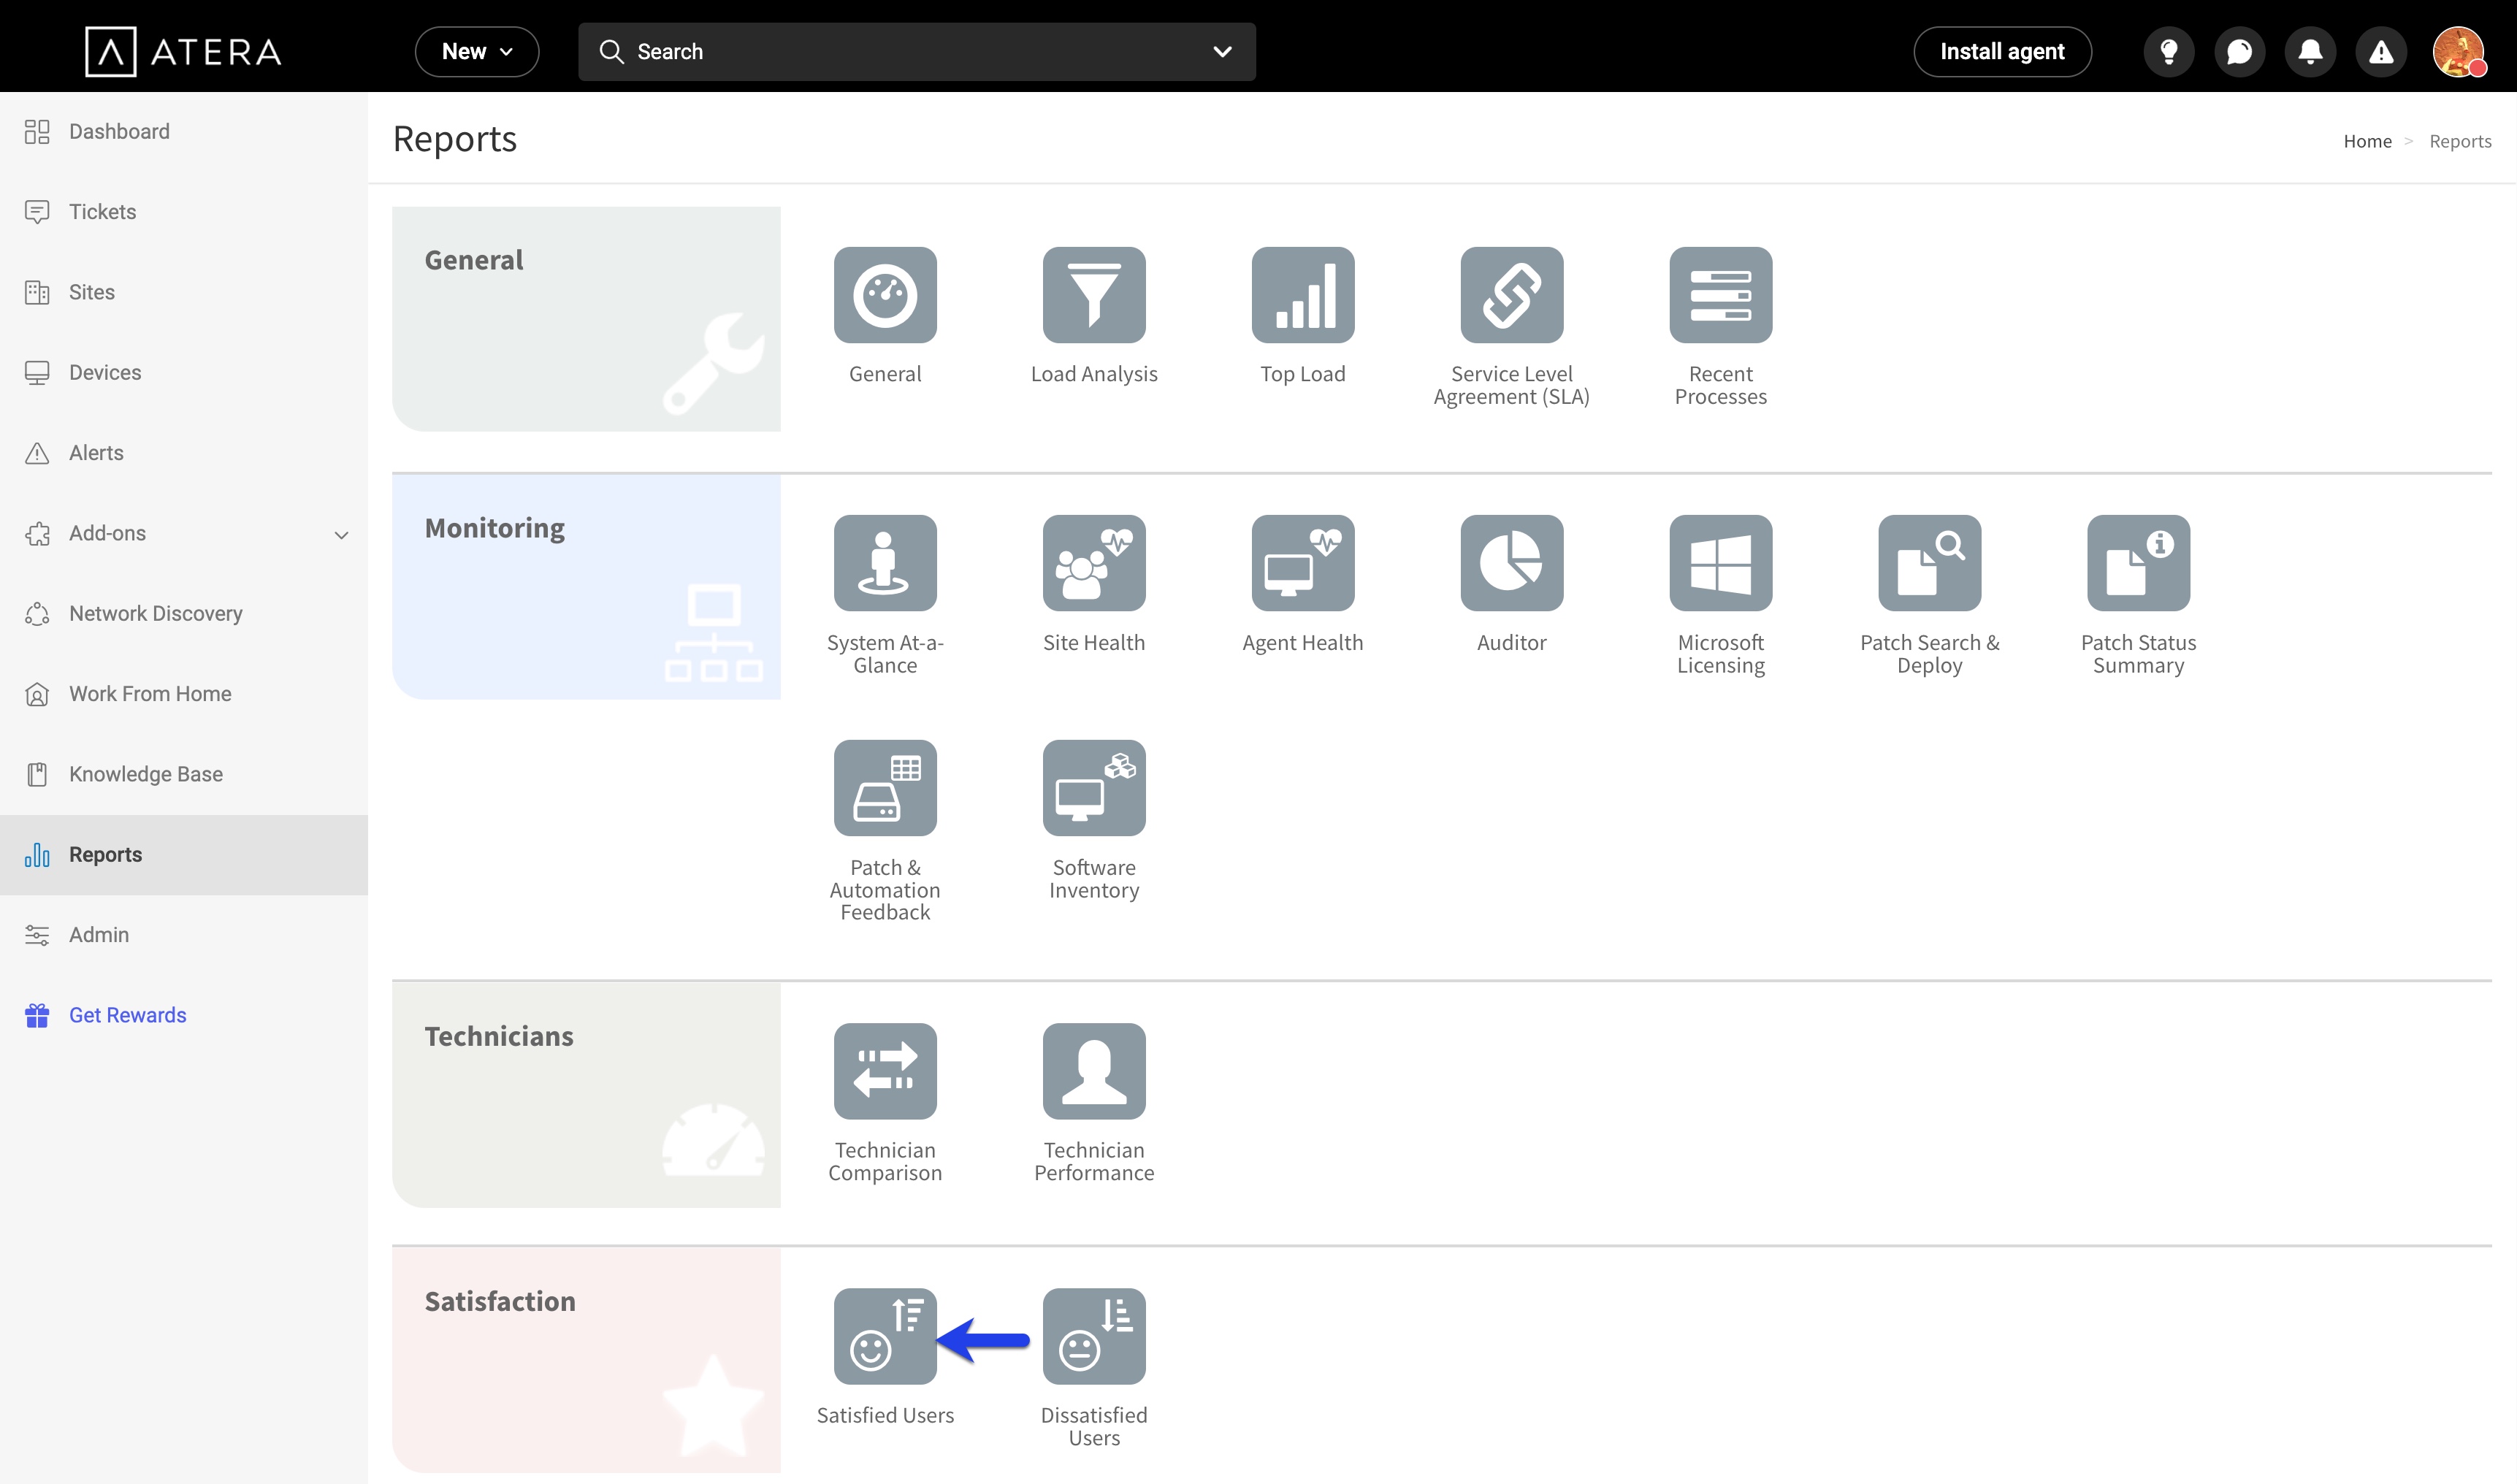Click into the Search input field
Image resolution: width=2517 pixels, height=1484 pixels.
point(900,52)
